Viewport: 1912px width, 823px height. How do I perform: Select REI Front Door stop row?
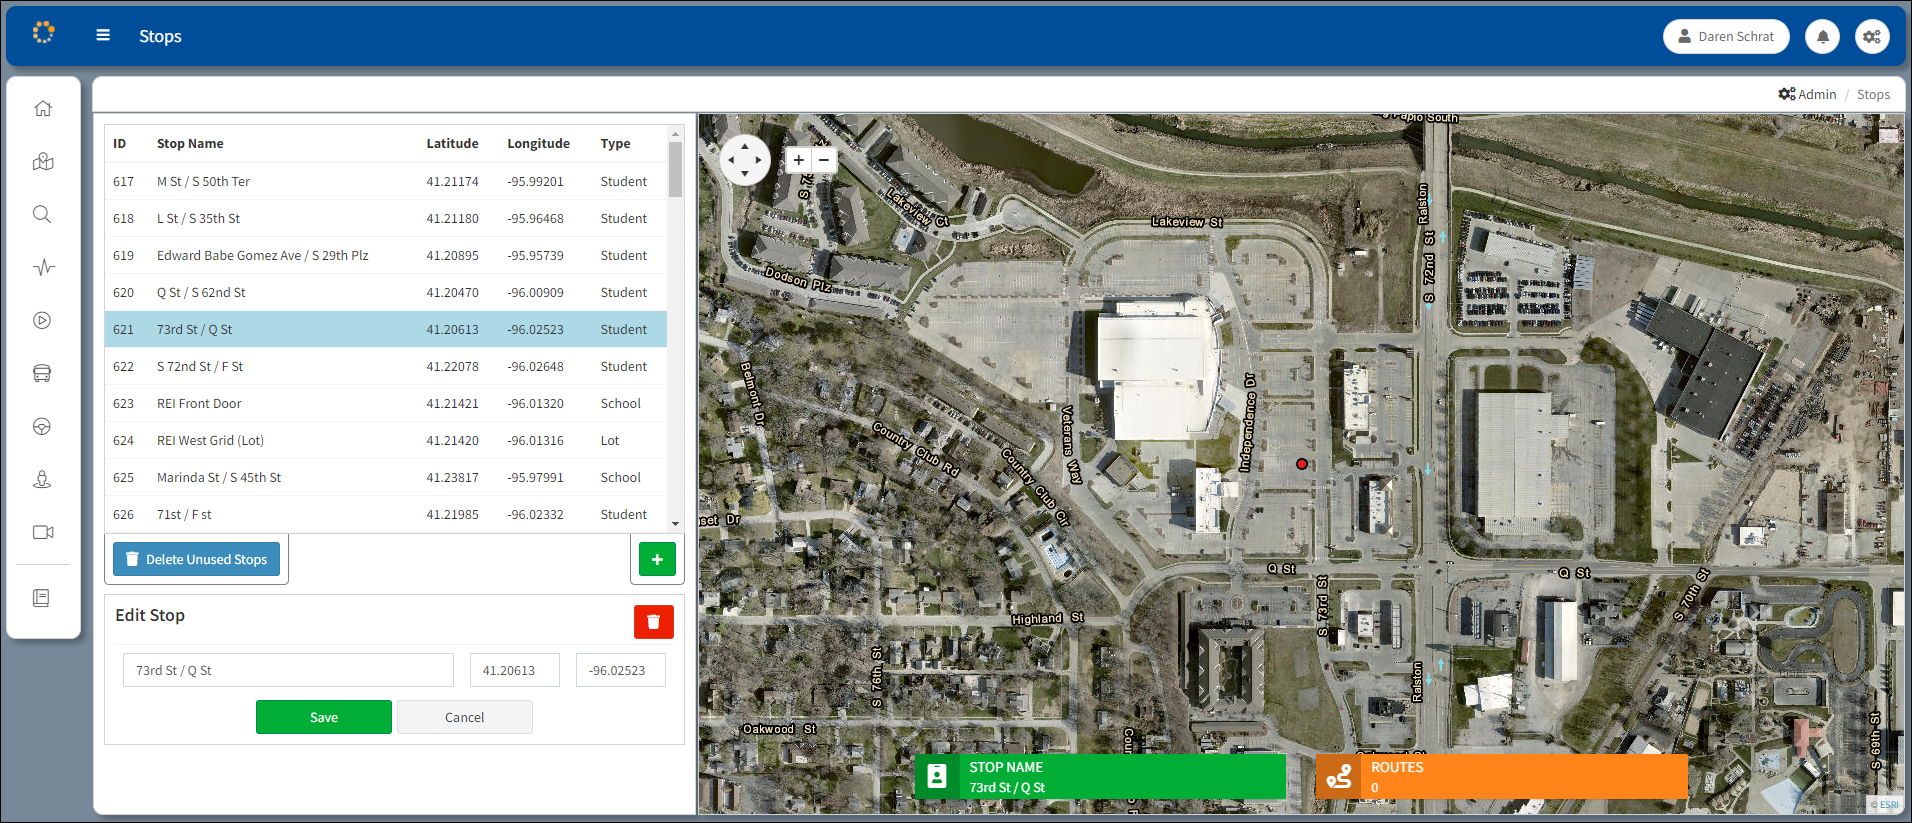click(x=386, y=403)
